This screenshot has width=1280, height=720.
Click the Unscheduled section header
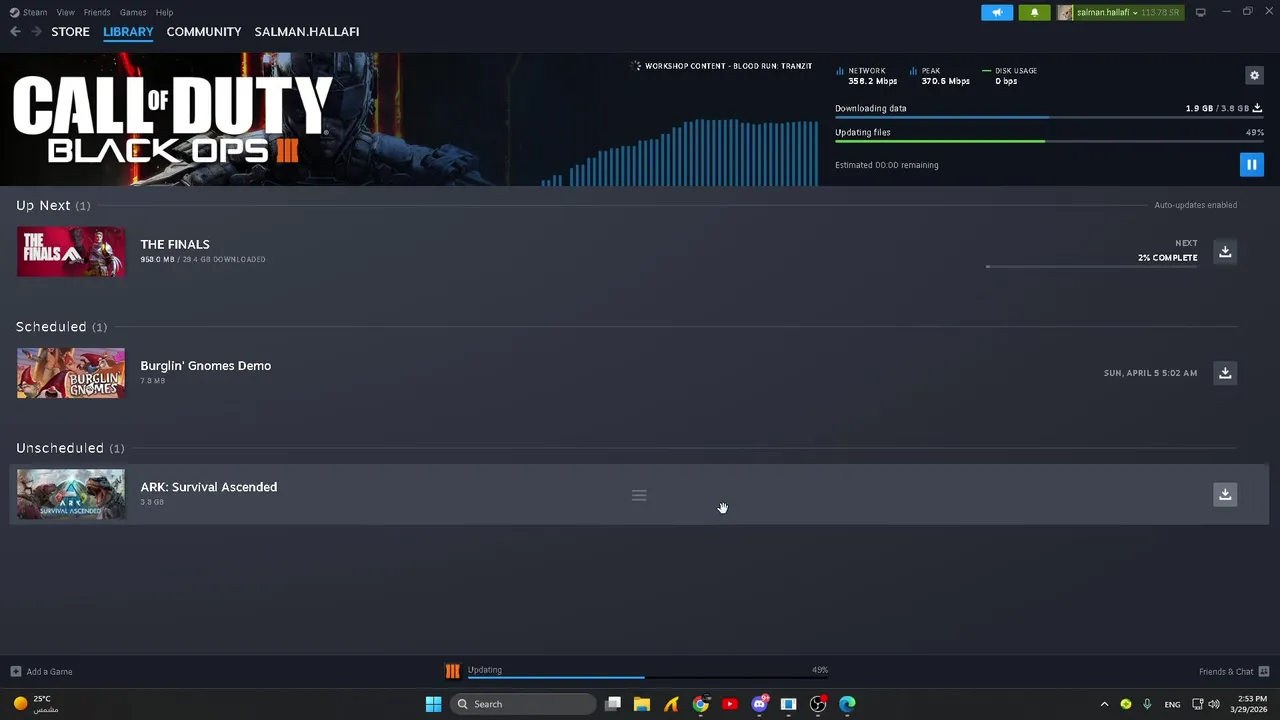[x=70, y=448]
